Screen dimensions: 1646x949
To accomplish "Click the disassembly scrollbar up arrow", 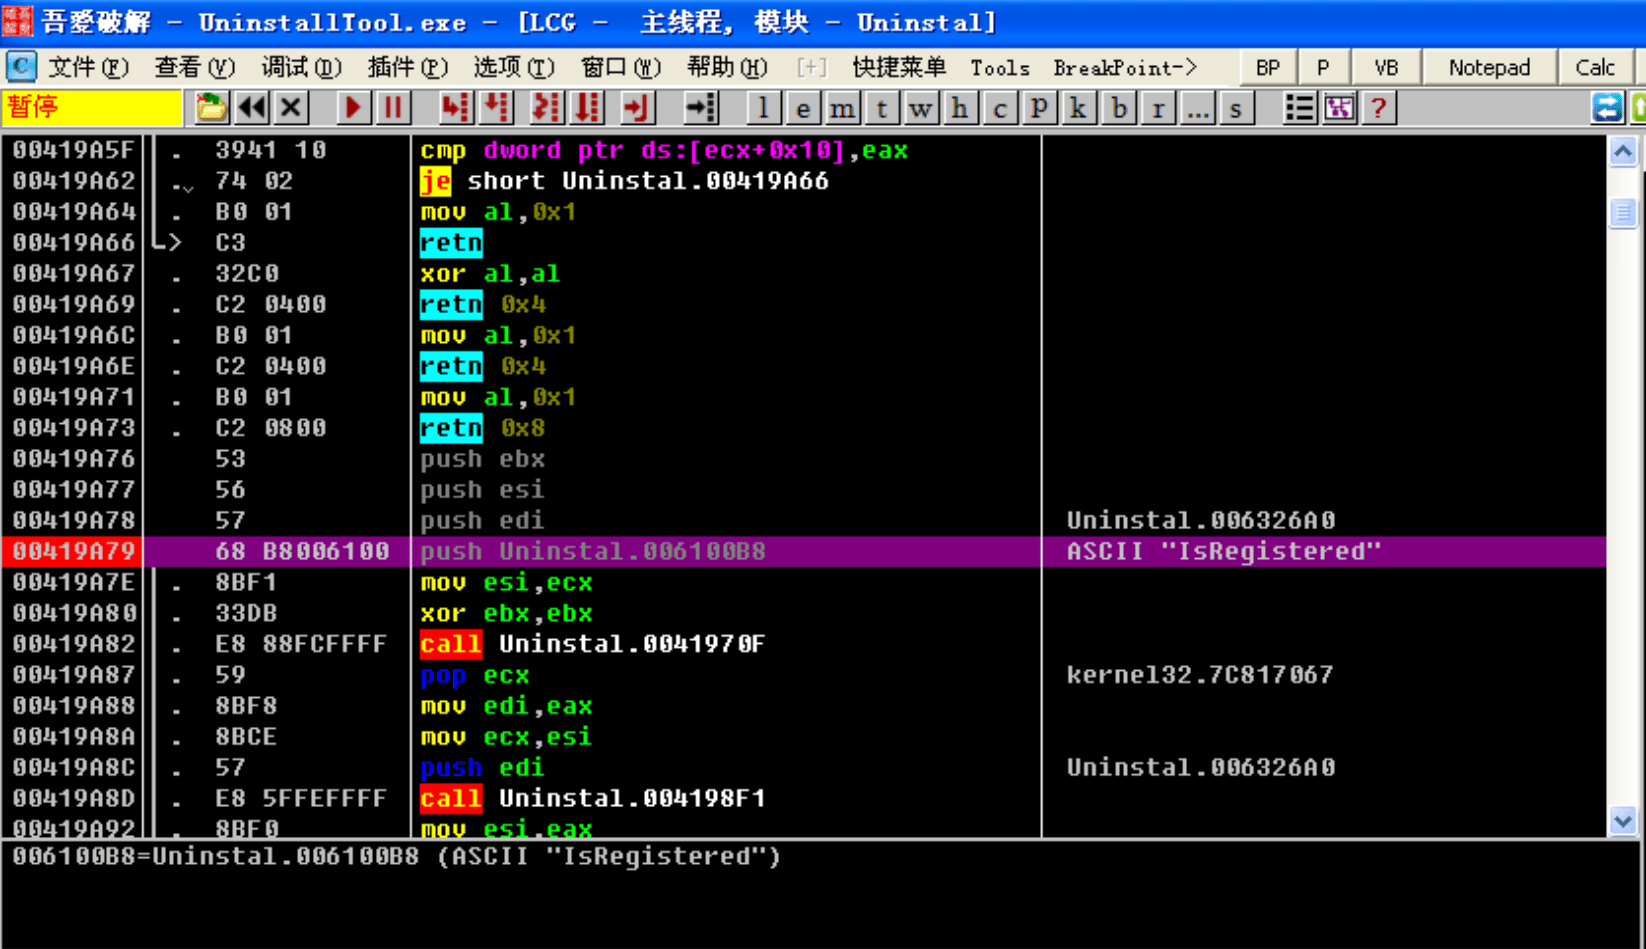I will click(x=1622, y=151).
